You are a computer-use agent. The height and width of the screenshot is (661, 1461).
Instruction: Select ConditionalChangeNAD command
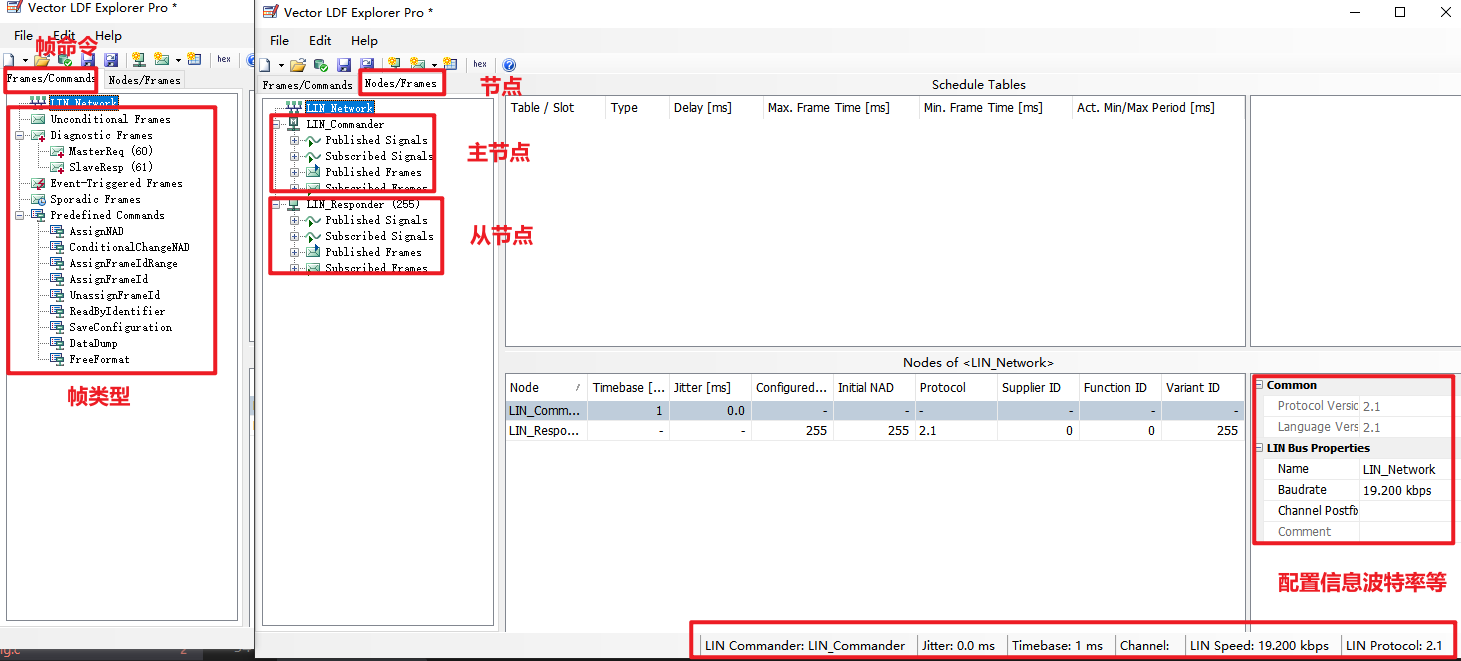pos(129,247)
